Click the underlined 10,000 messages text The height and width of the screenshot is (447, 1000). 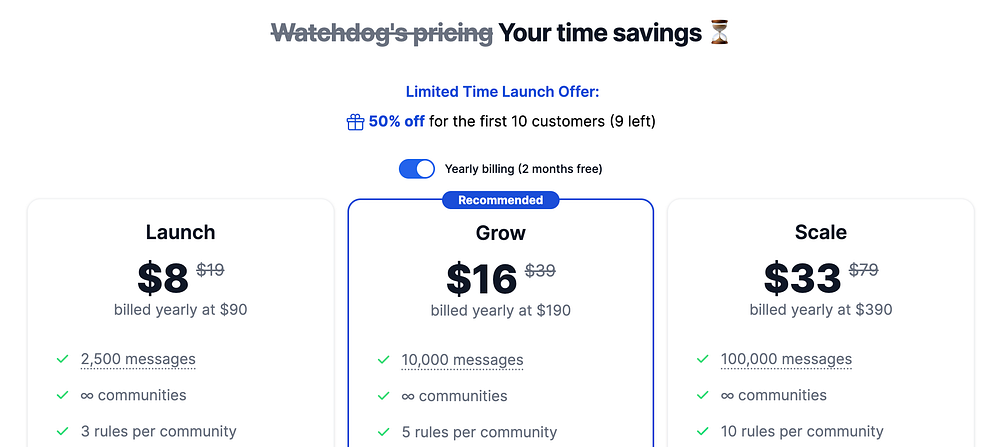[462, 360]
